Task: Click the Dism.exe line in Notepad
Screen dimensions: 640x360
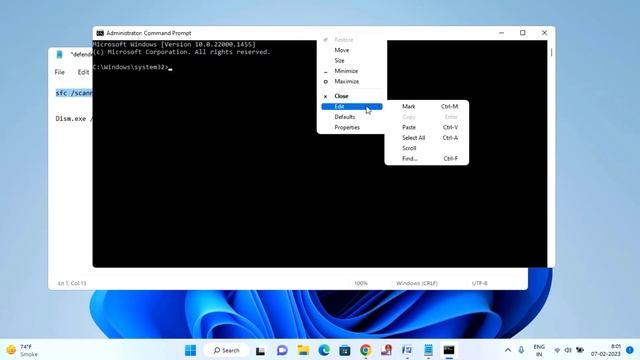Action: [x=74, y=119]
